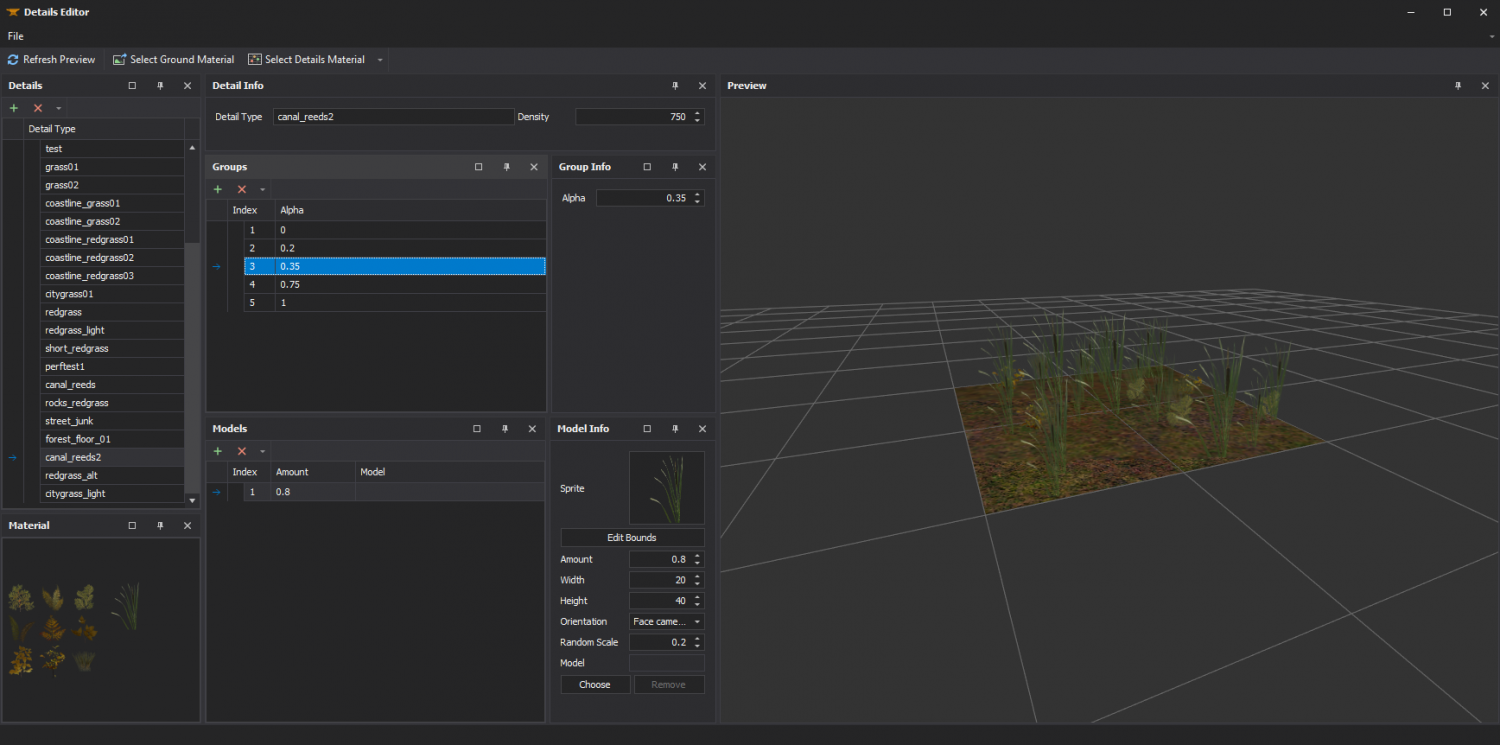This screenshot has height=745, width=1500.
Task: Toggle the pin on the Detail Info panel
Action: point(675,86)
